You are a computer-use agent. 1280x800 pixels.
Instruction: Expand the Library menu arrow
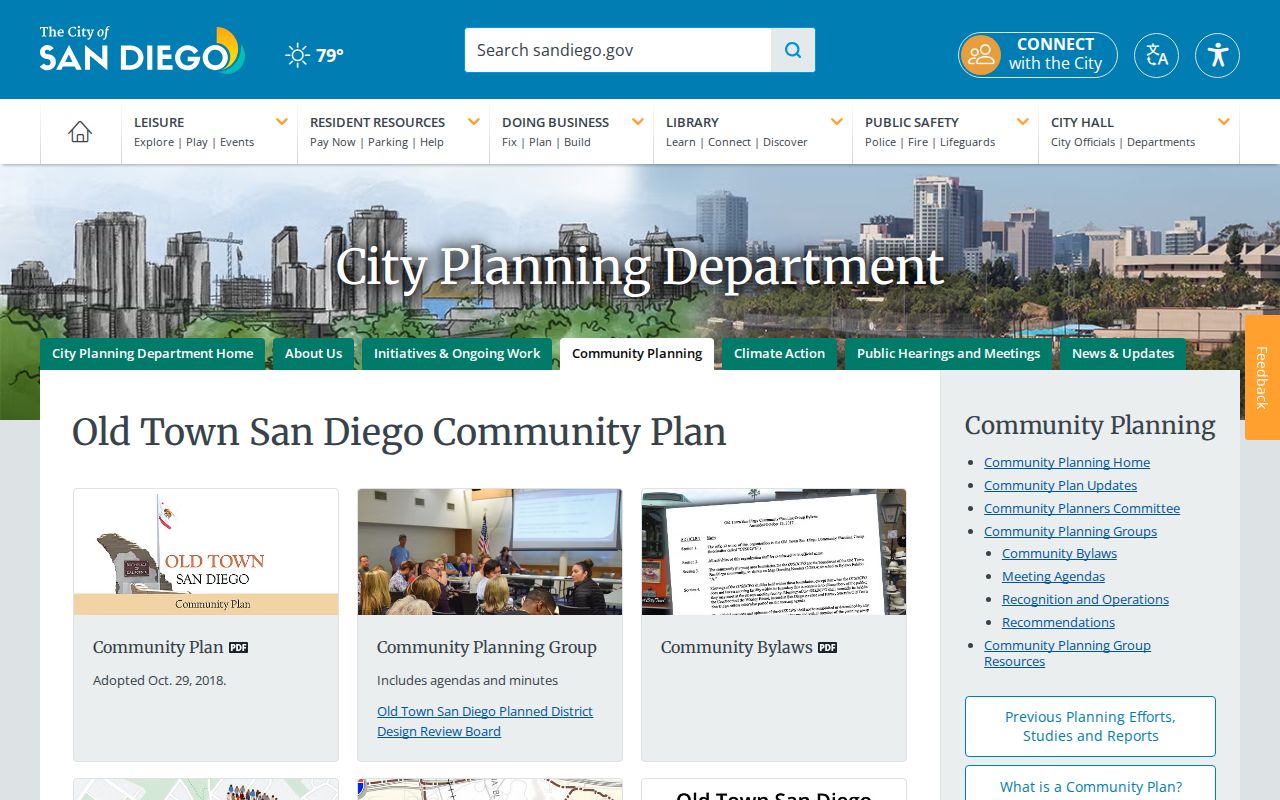[x=836, y=122]
